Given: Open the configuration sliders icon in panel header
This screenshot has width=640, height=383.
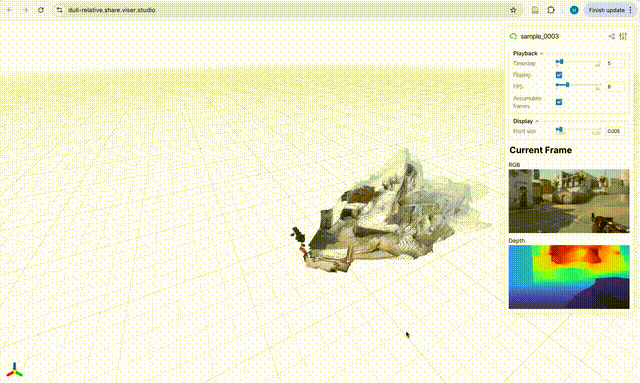Looking at the screenshot, I should click(x=623, y=36).
